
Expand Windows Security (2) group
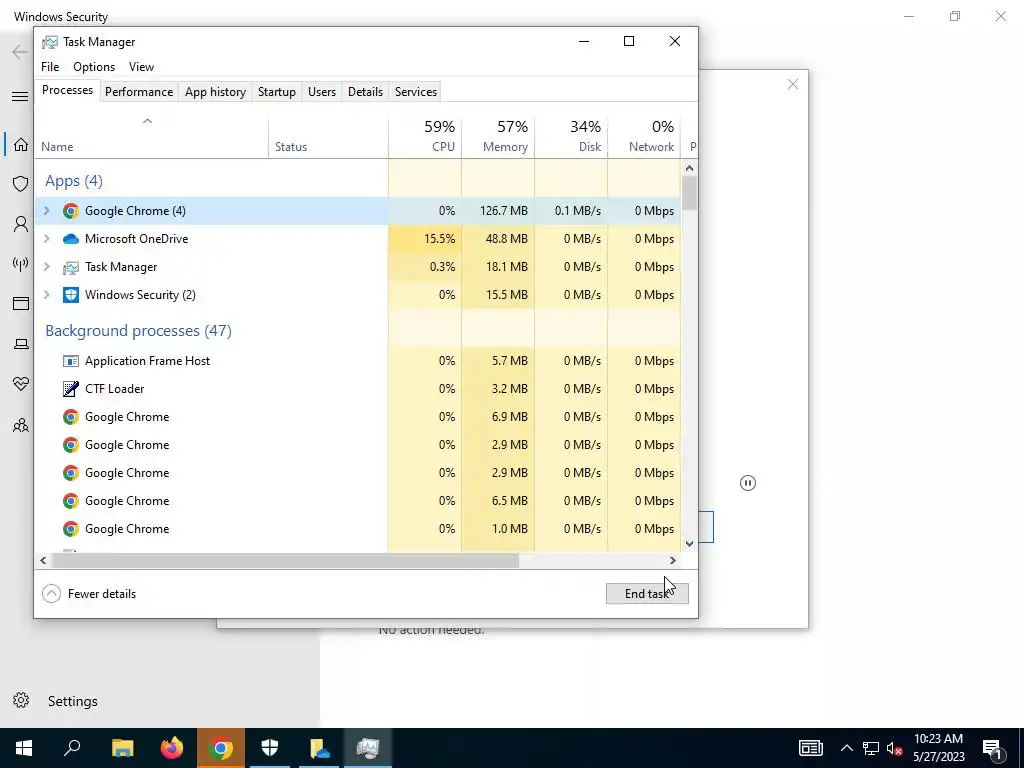(x=46, y=295)
